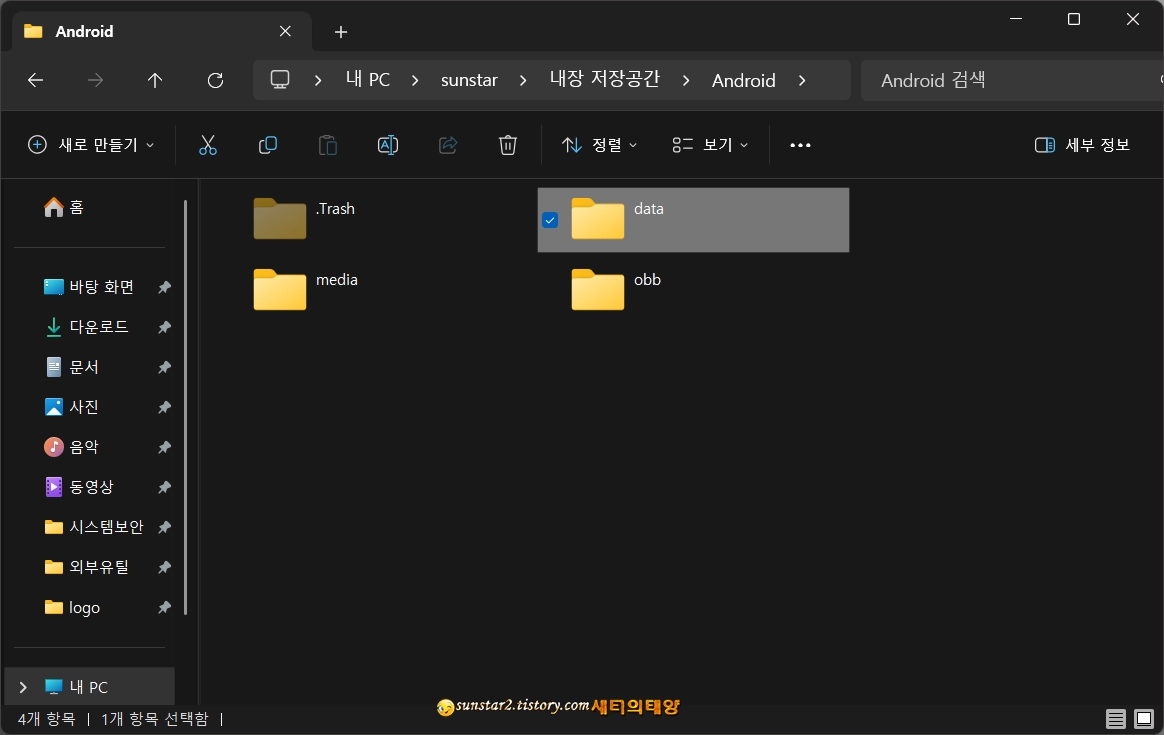Image resolution: width=1164 pixels, height=735 pixels.
Task: Click the Delete trash can icon
Action: coord(508,145)
